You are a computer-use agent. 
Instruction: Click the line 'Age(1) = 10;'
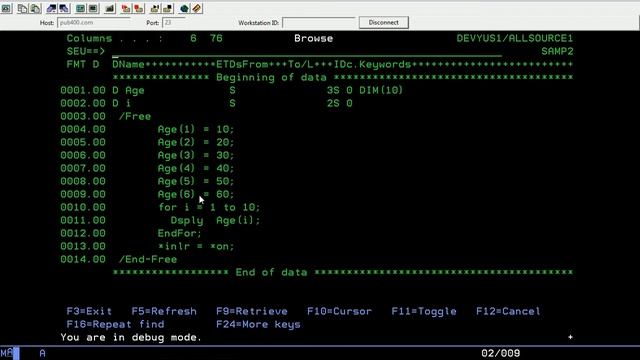pos(196,130)
